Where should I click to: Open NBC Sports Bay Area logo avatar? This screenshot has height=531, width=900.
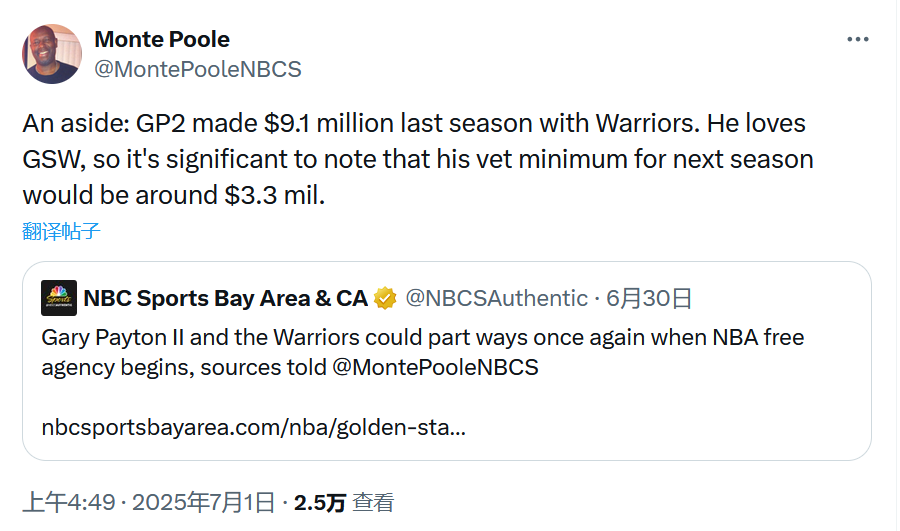coord(59,298)
